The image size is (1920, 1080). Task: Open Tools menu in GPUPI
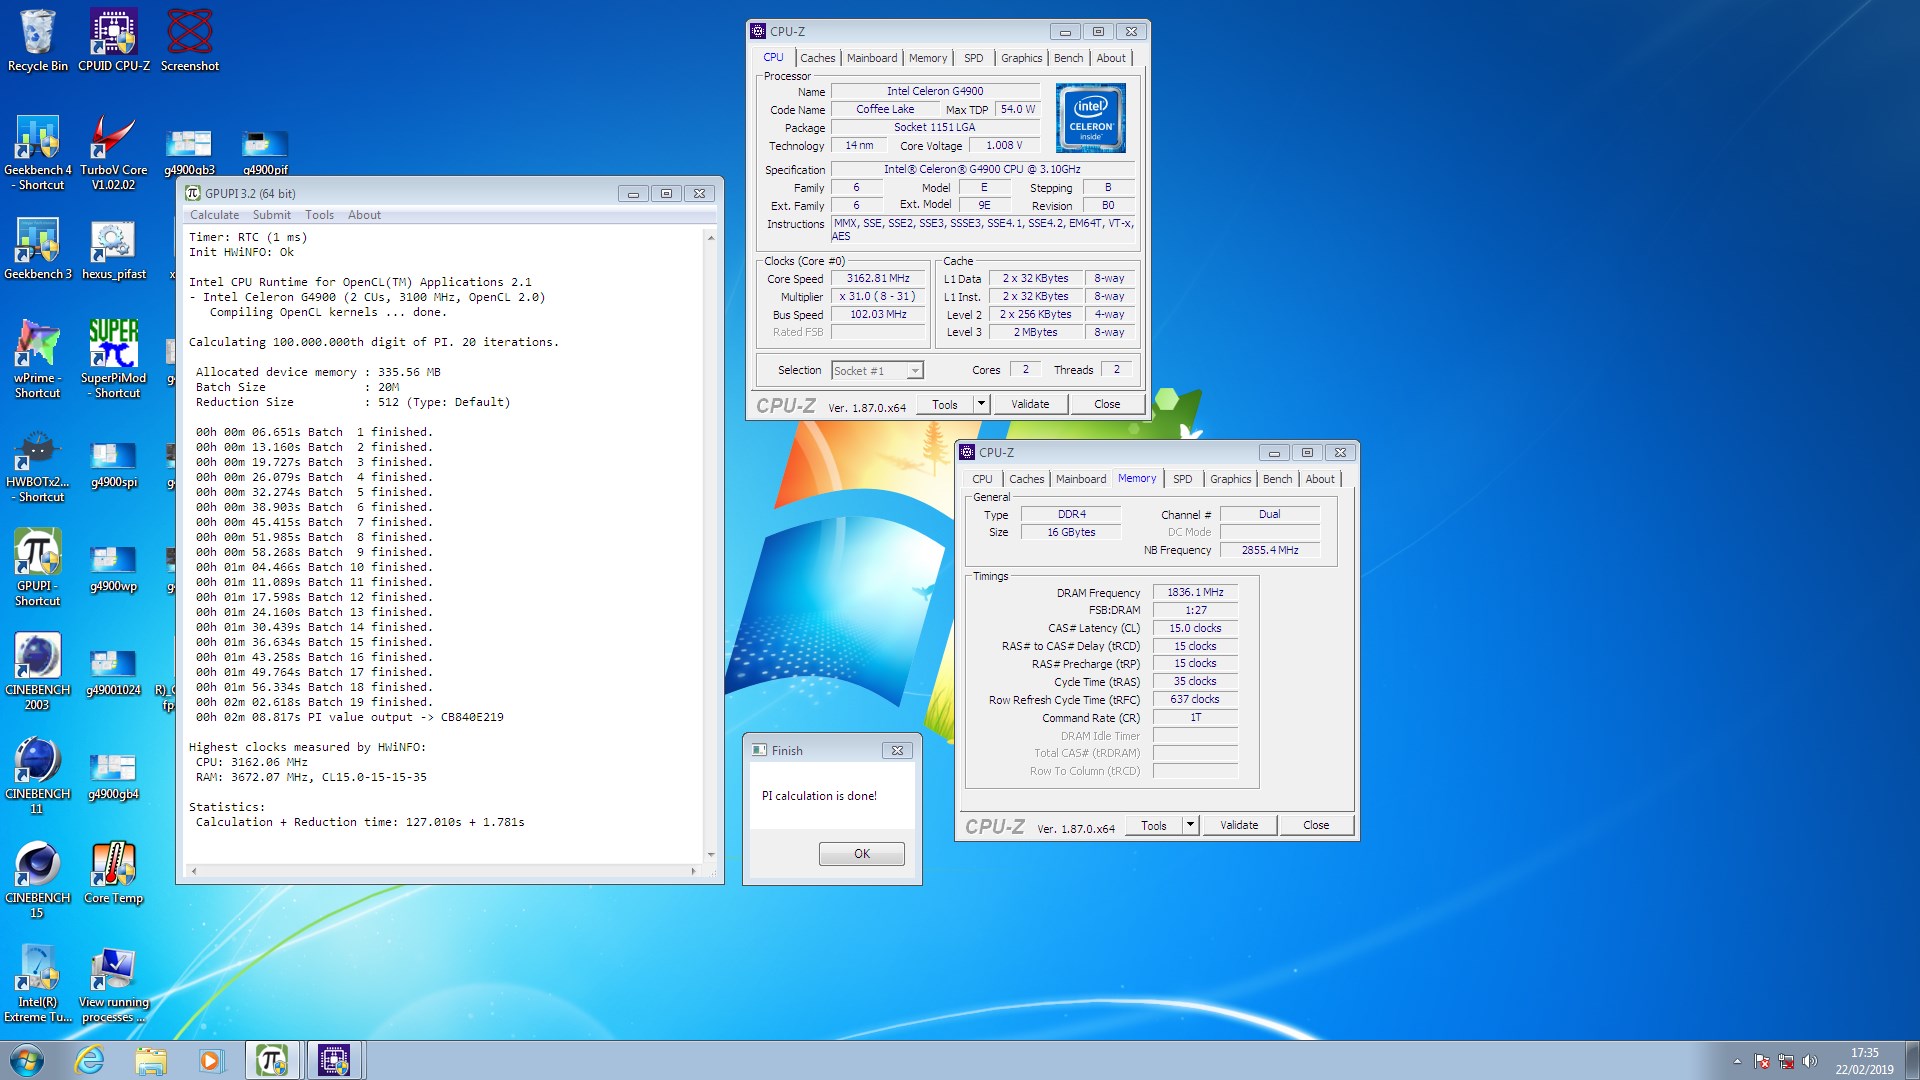point(319,215)
